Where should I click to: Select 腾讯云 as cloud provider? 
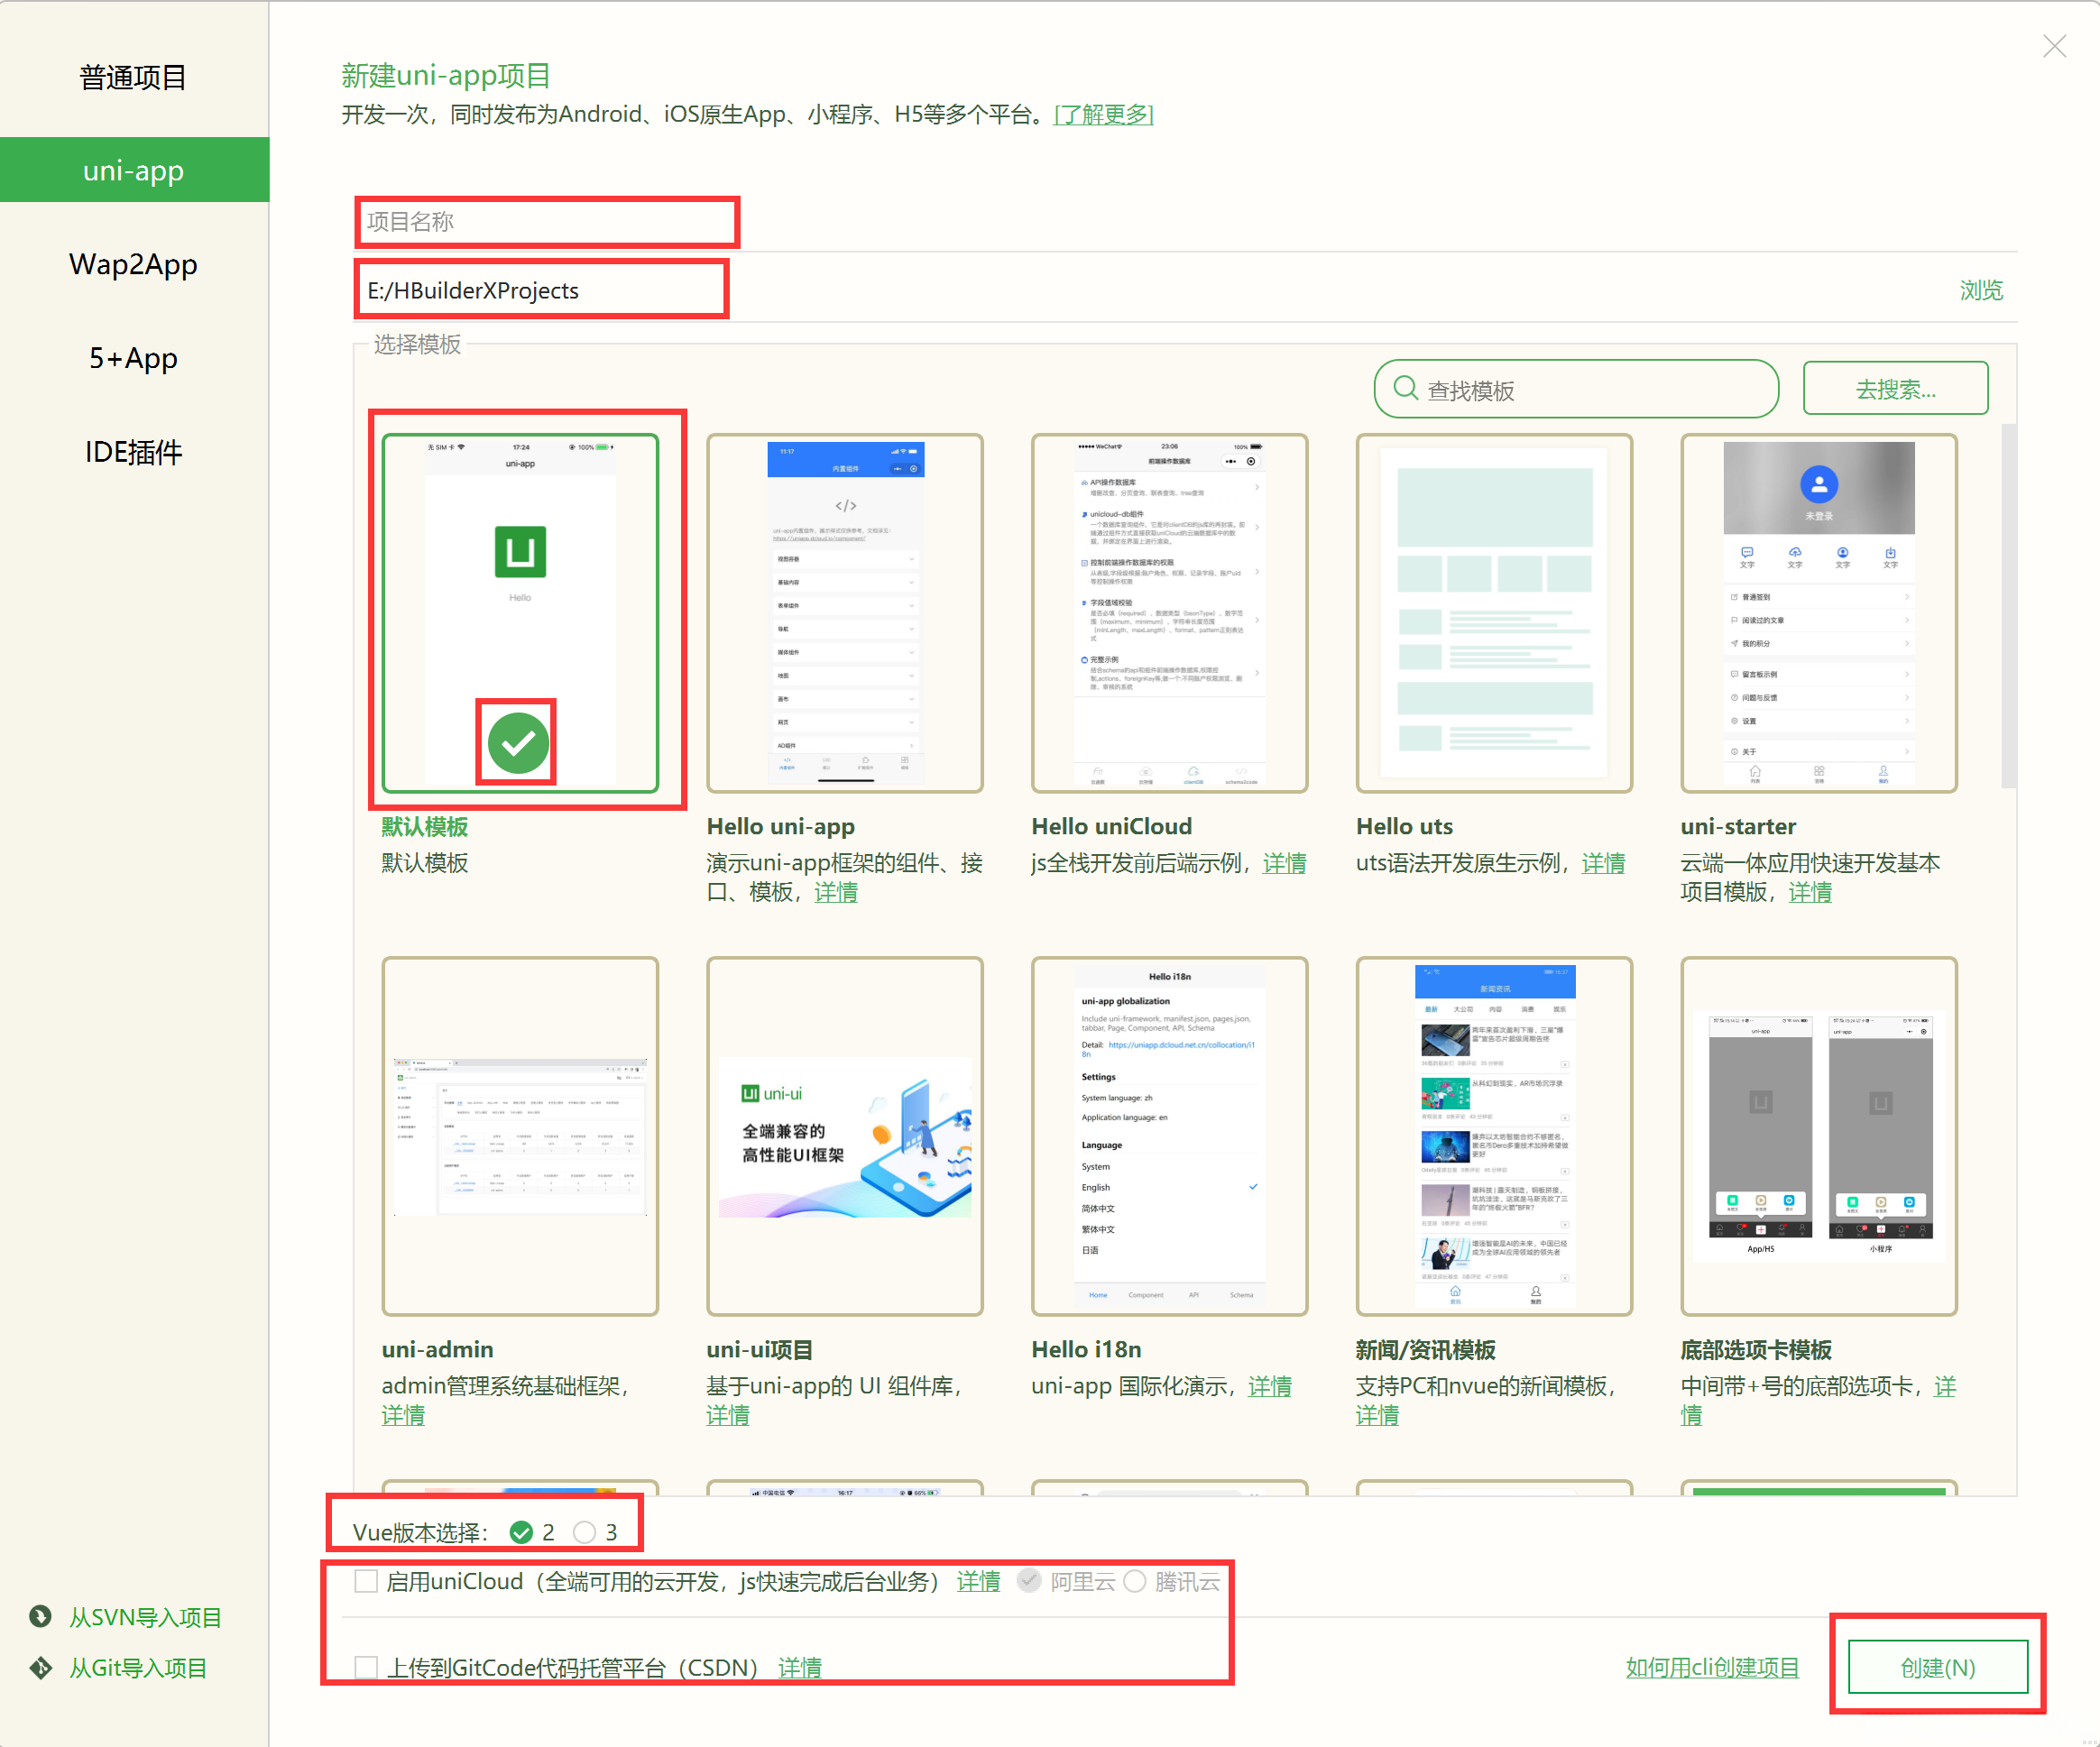coord(1135,1581)
